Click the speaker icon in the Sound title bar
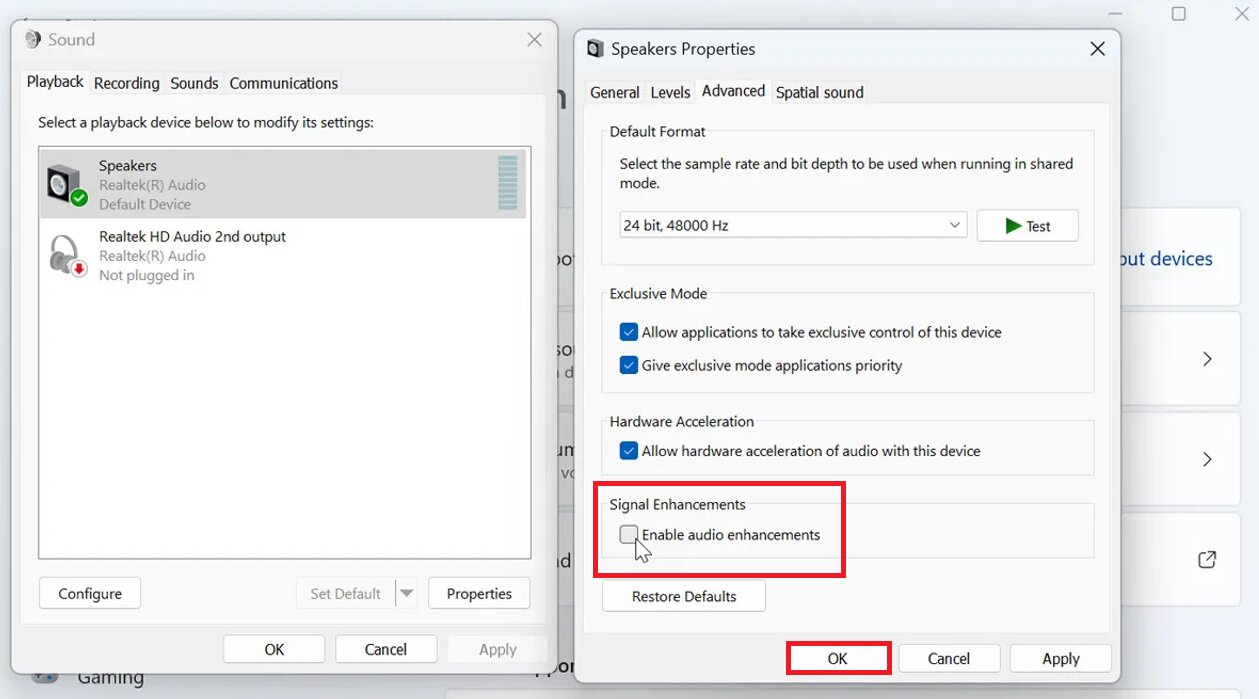The height and width of the screenshot is (699, 1259). (x=31, y=39)
